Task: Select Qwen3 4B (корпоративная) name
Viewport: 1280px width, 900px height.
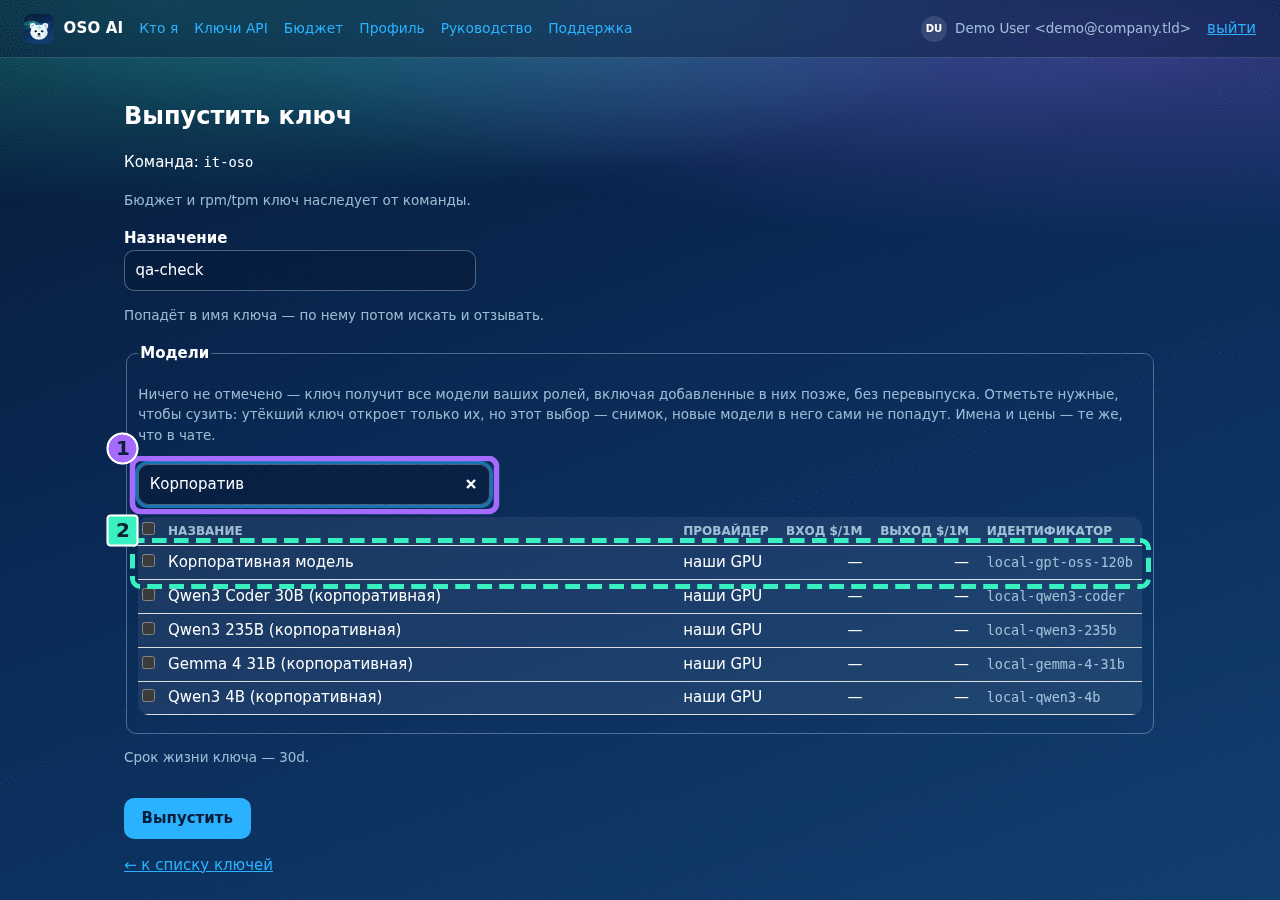Action: (275, 697)
